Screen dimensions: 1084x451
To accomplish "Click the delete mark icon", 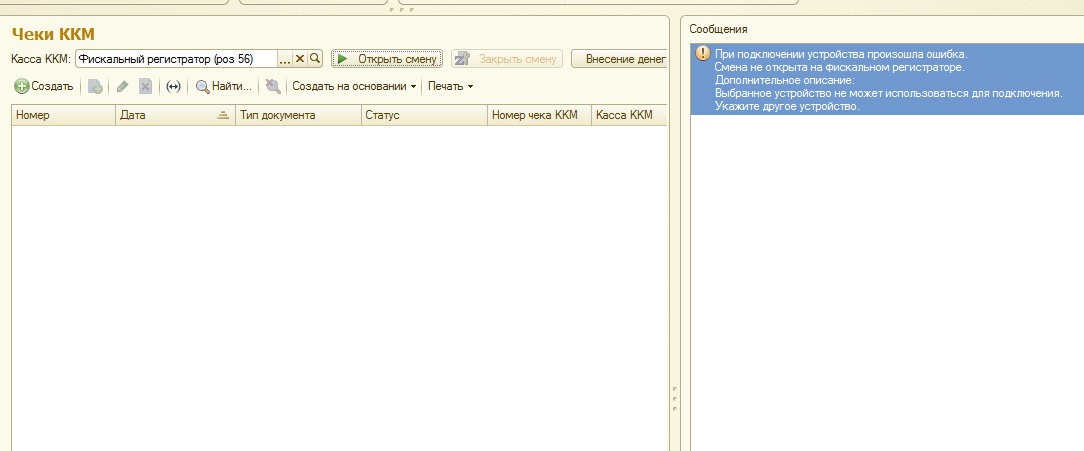I will click(x=145, y=86).
